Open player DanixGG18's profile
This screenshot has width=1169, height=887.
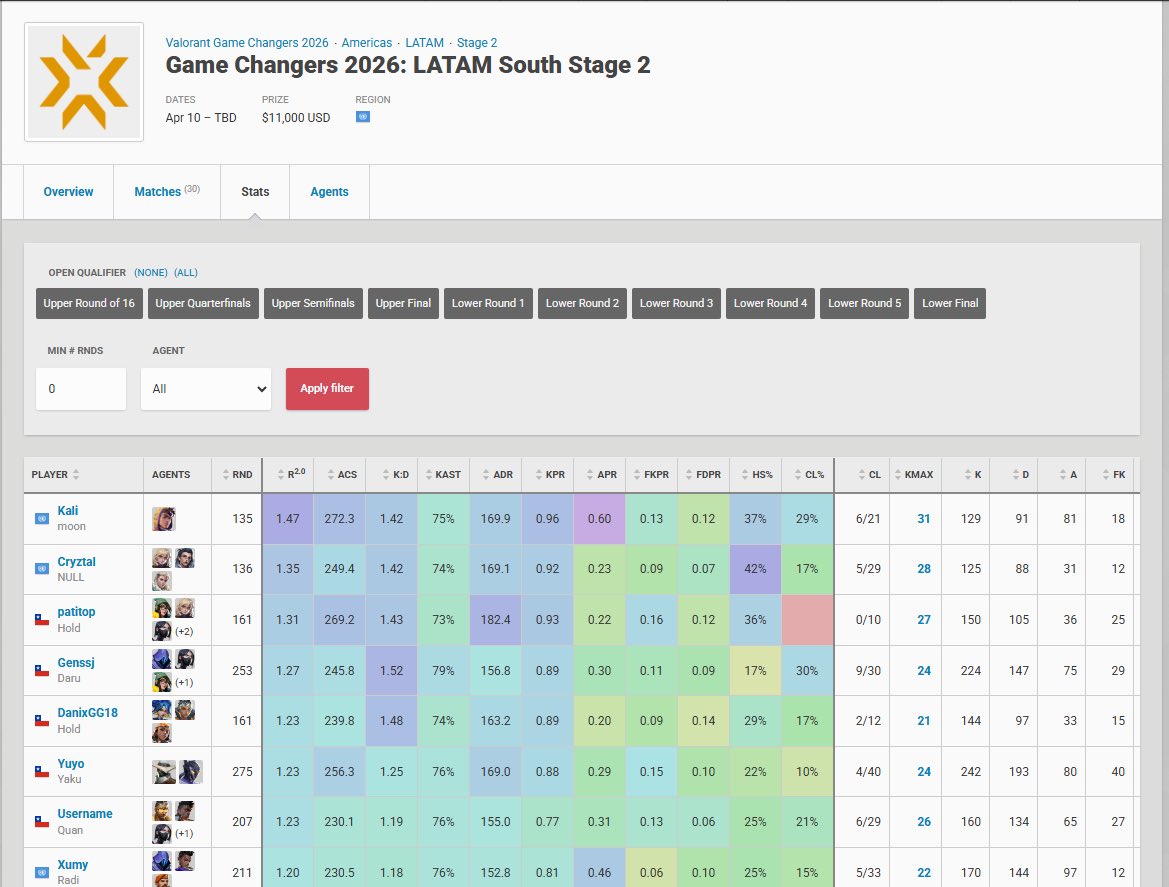87,713
